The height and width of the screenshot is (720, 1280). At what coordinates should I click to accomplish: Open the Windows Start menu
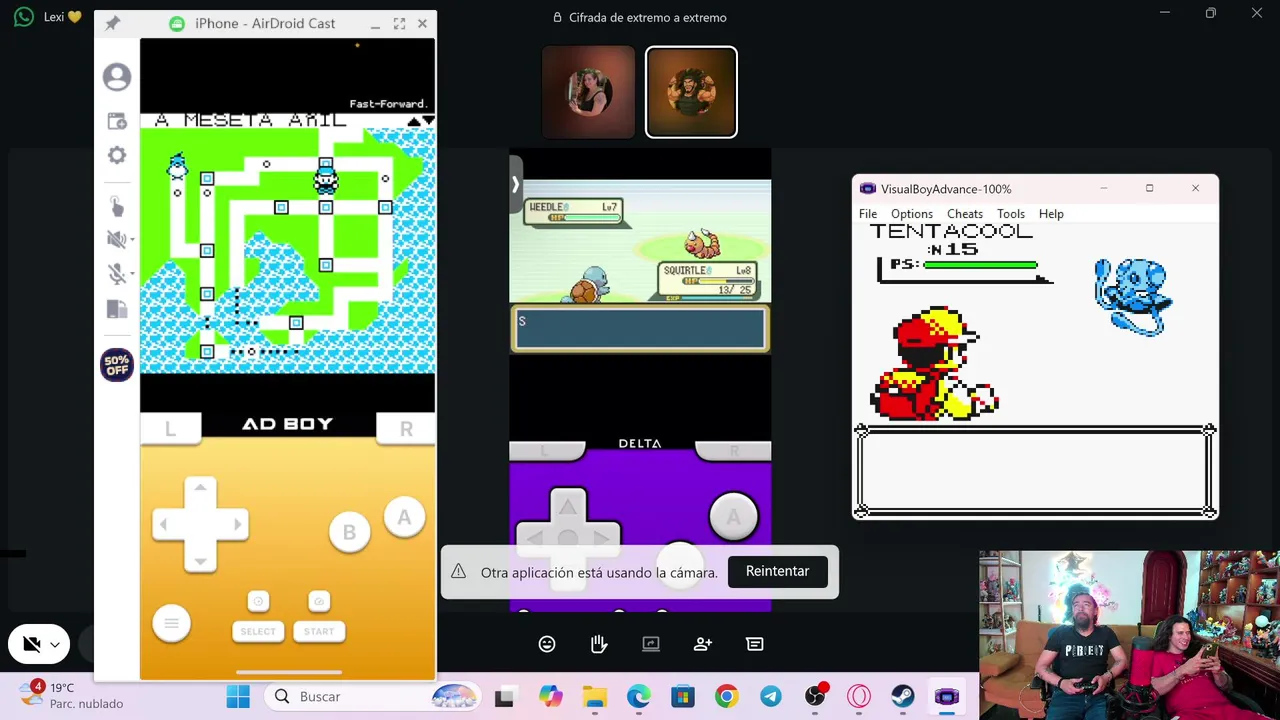tap(238, 697)
